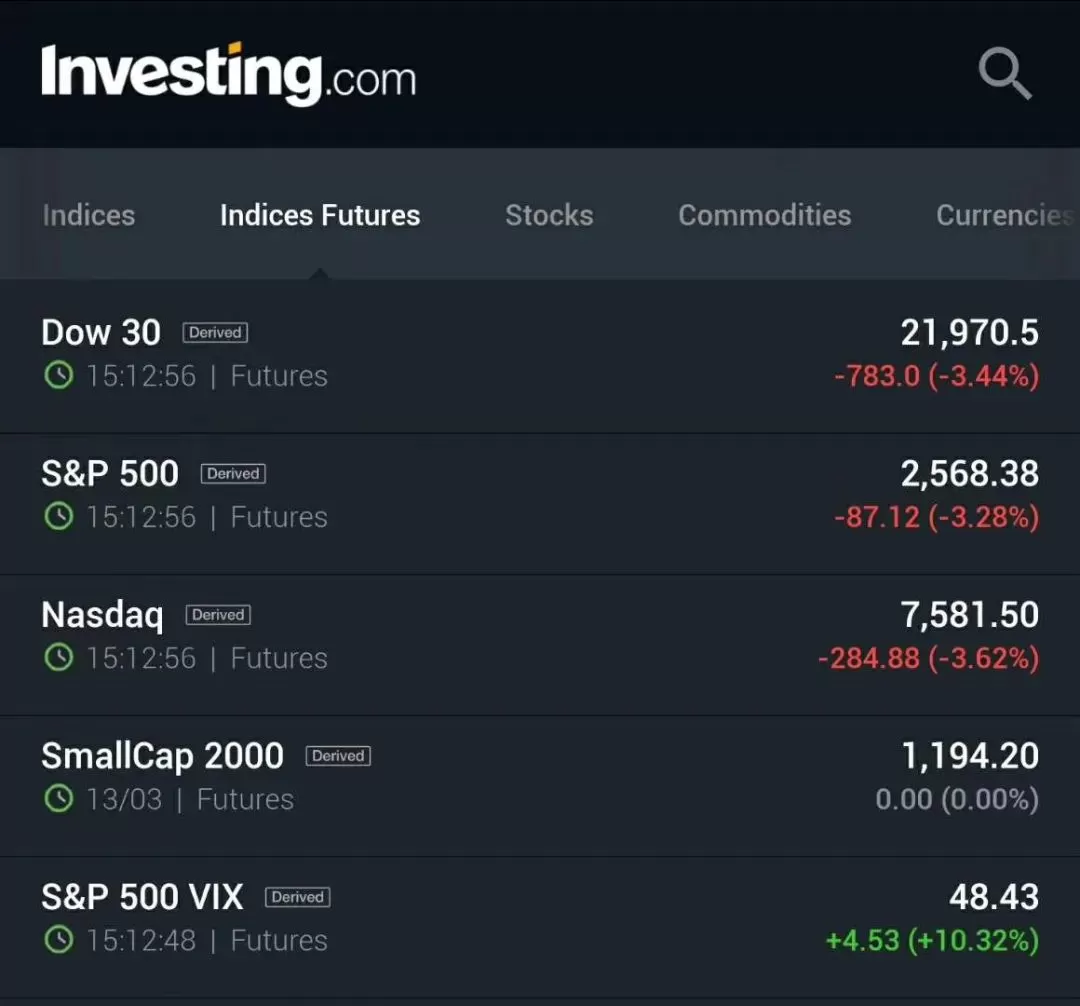This screenshot has width=1080, height=1006.
Task: Open the Dow 30 futures quote
Action: 540,356
